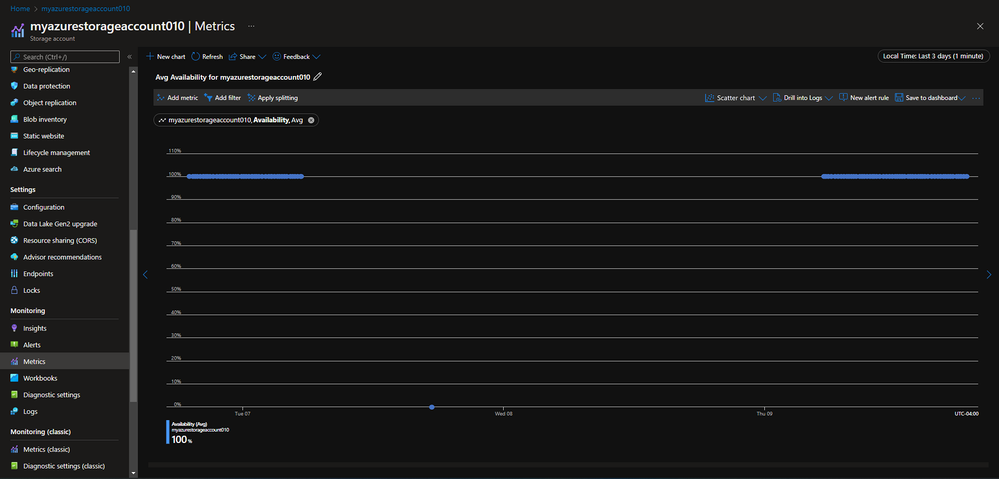Screen dimensions: 999x479
Task: Click the Resource sharing (CORS) icon
Action: [x=15, y=240]
